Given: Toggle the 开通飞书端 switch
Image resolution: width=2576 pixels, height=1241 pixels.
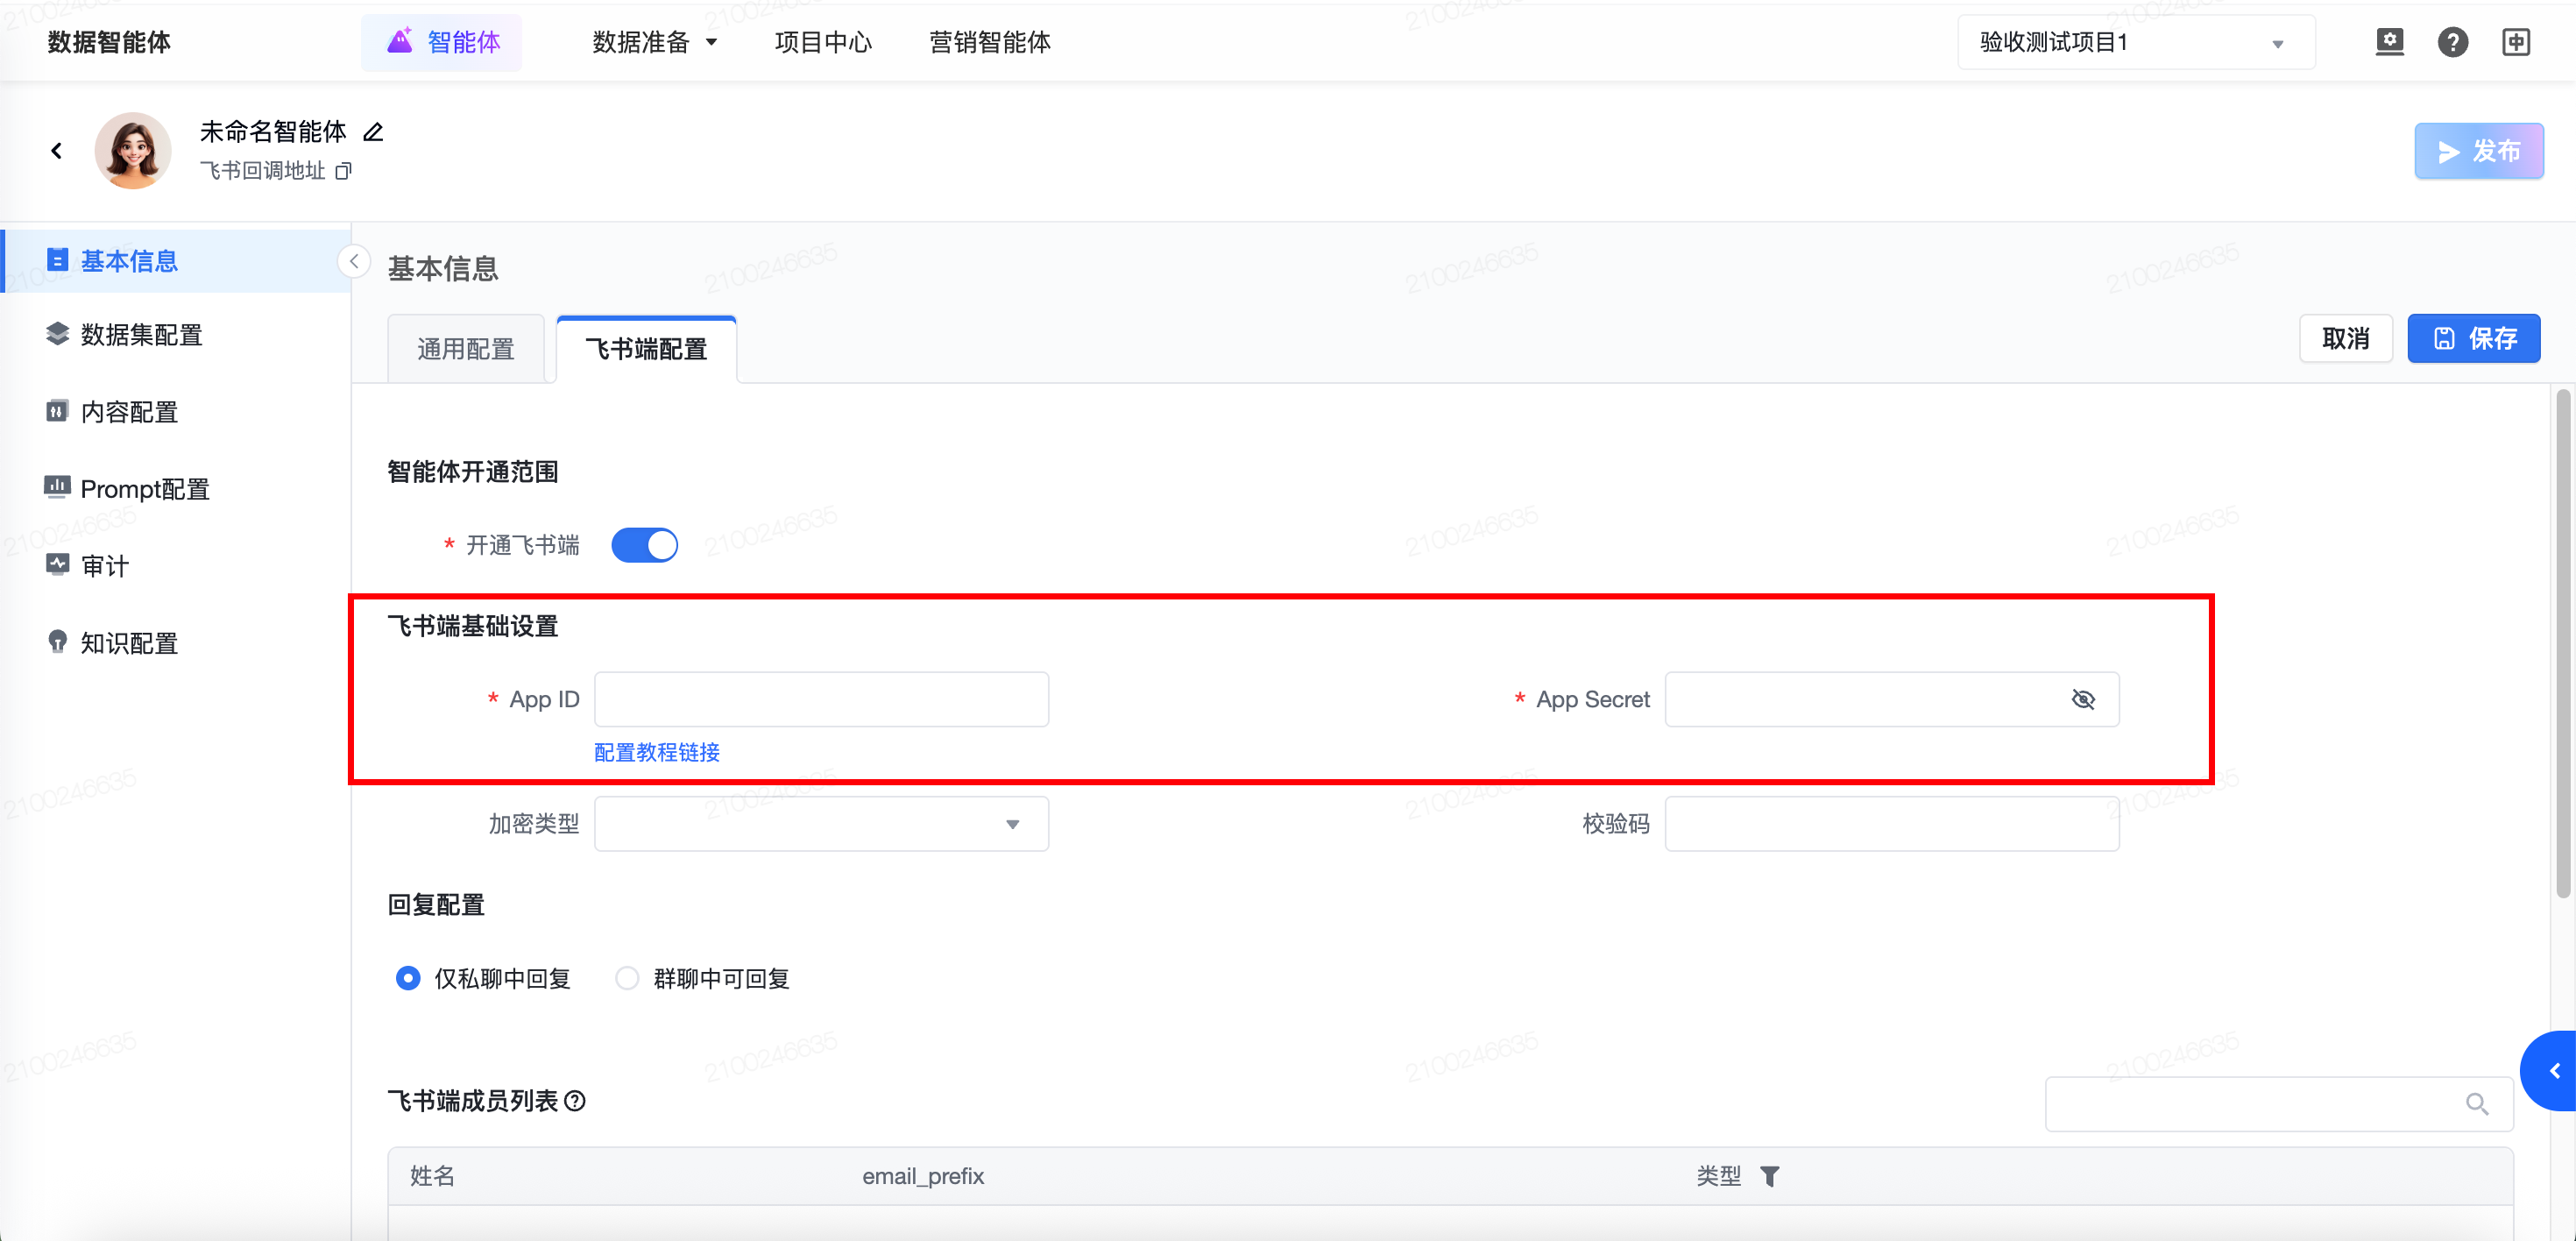Looking at the screenshot, I should [x=644, y=545].
